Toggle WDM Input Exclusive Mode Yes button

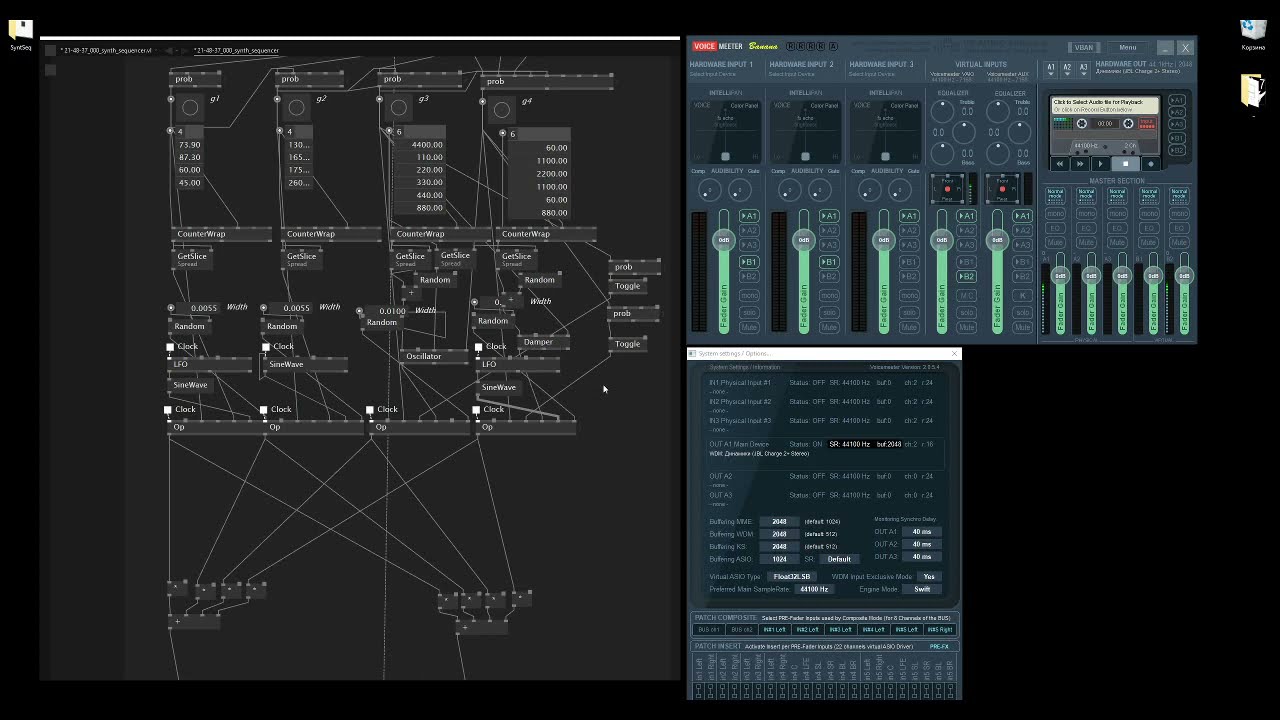[929, 577]
